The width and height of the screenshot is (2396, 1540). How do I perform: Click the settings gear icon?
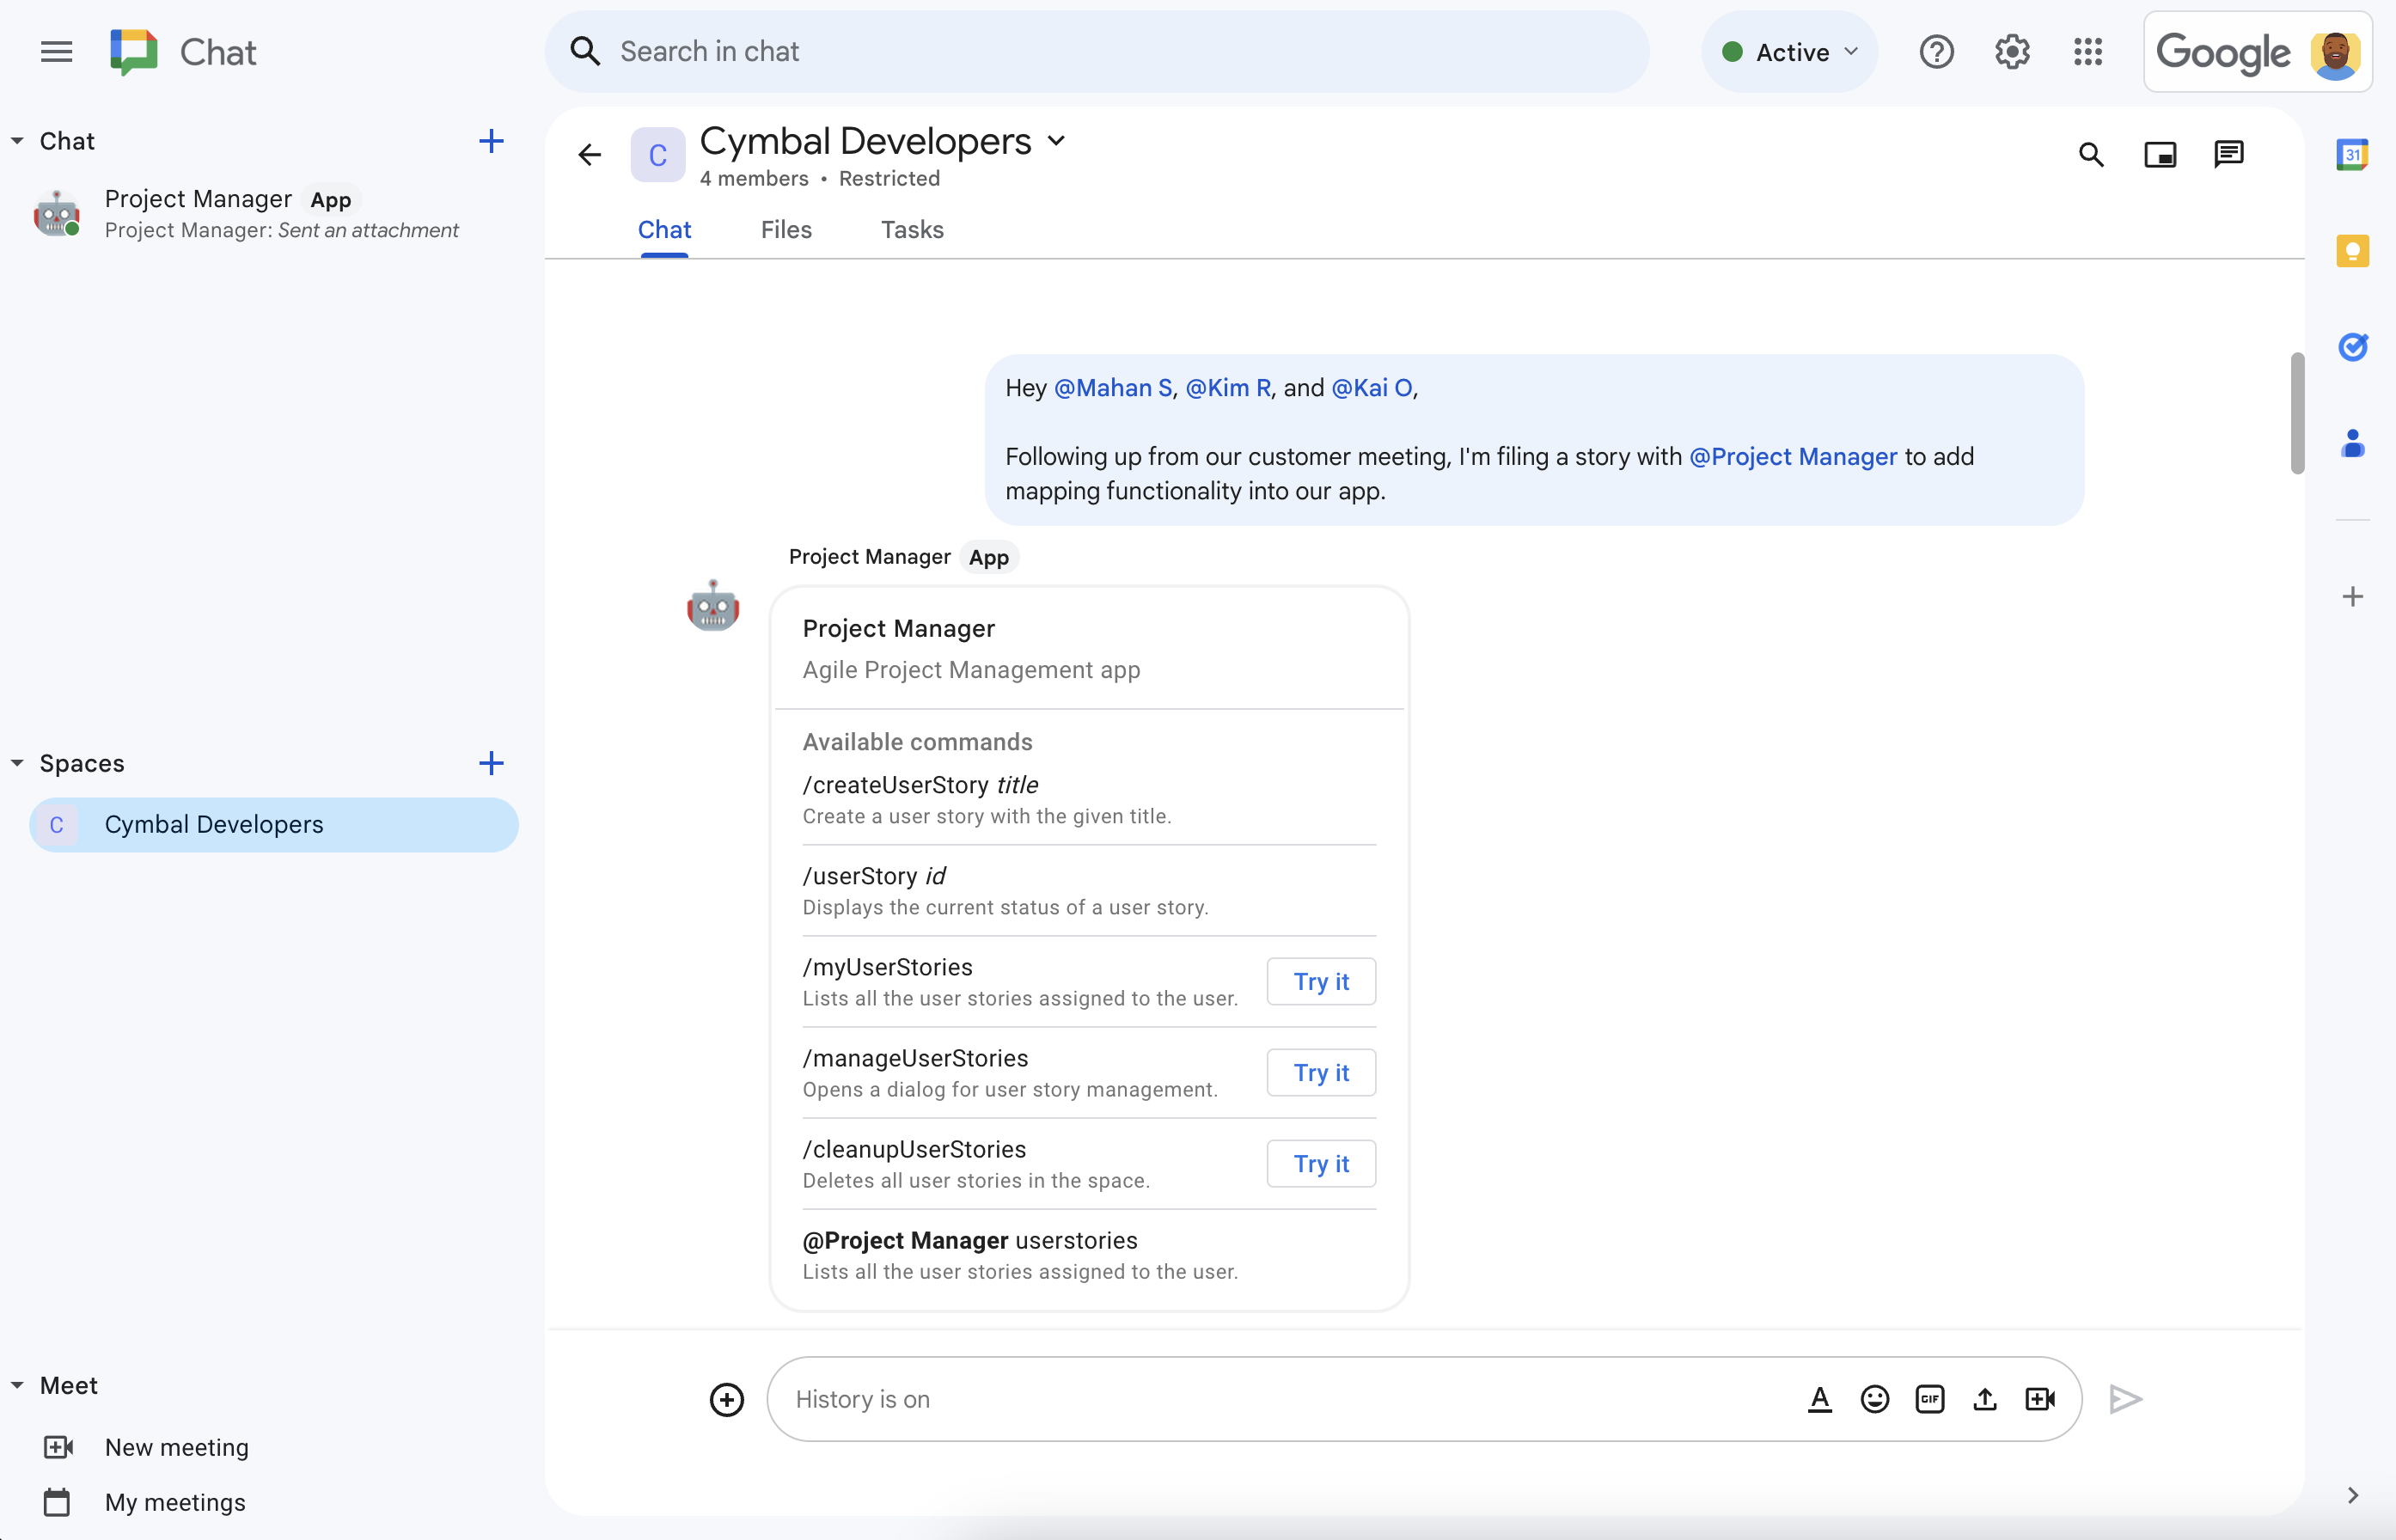[2014, 51]
